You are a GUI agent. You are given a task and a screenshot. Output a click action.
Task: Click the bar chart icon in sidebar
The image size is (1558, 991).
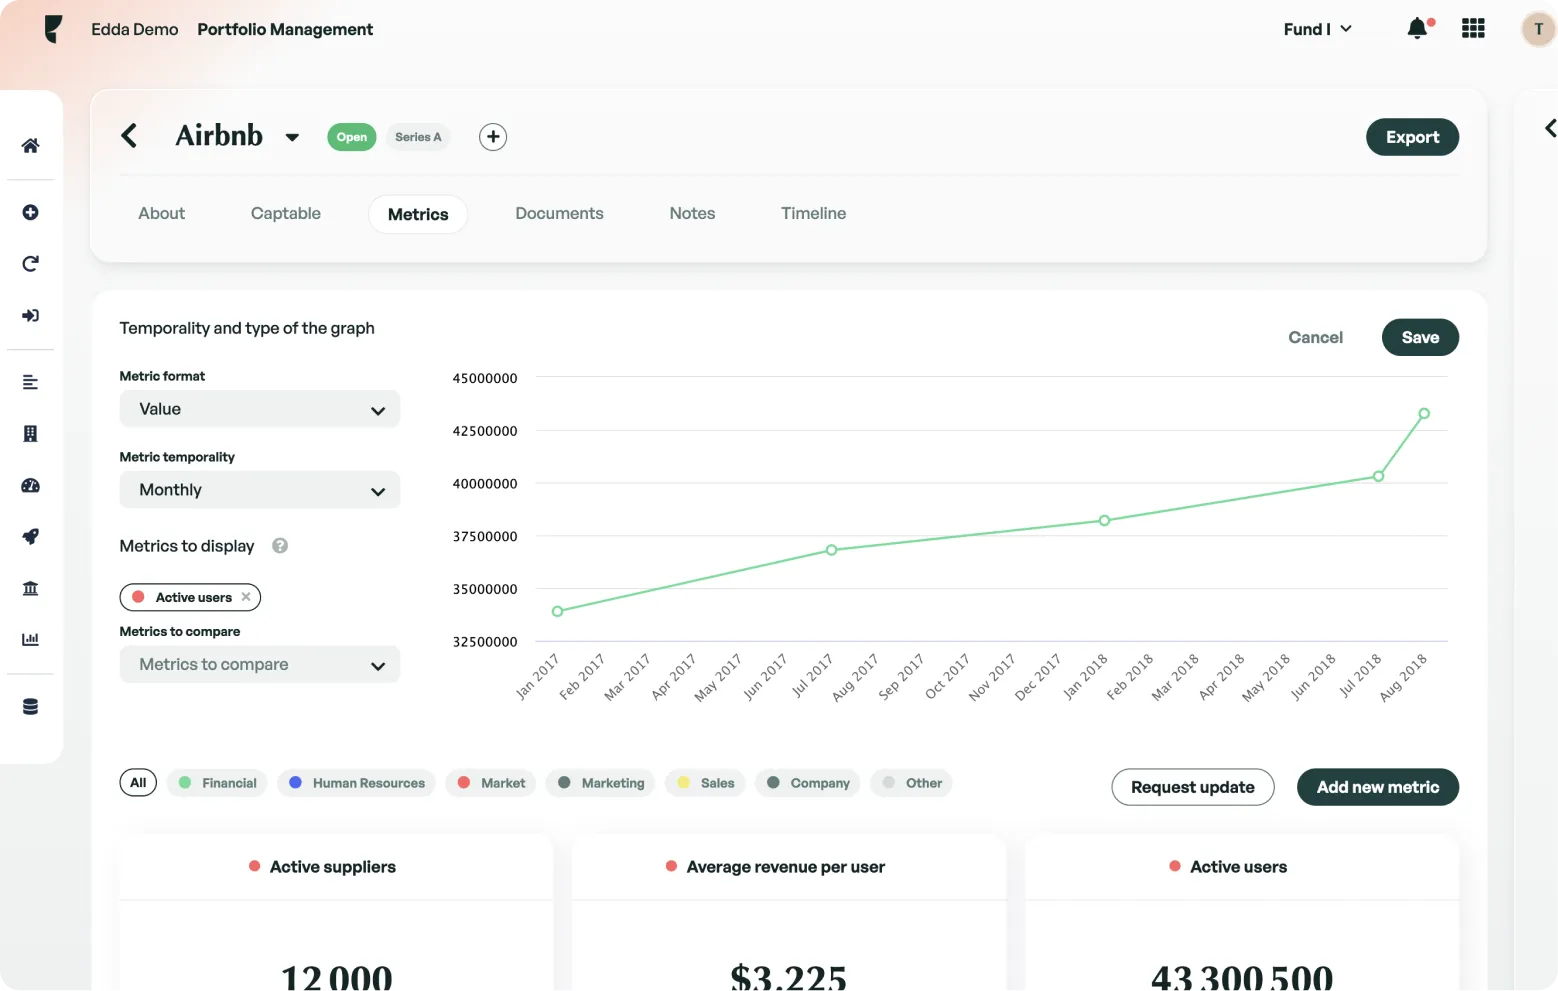pos(30,639)
